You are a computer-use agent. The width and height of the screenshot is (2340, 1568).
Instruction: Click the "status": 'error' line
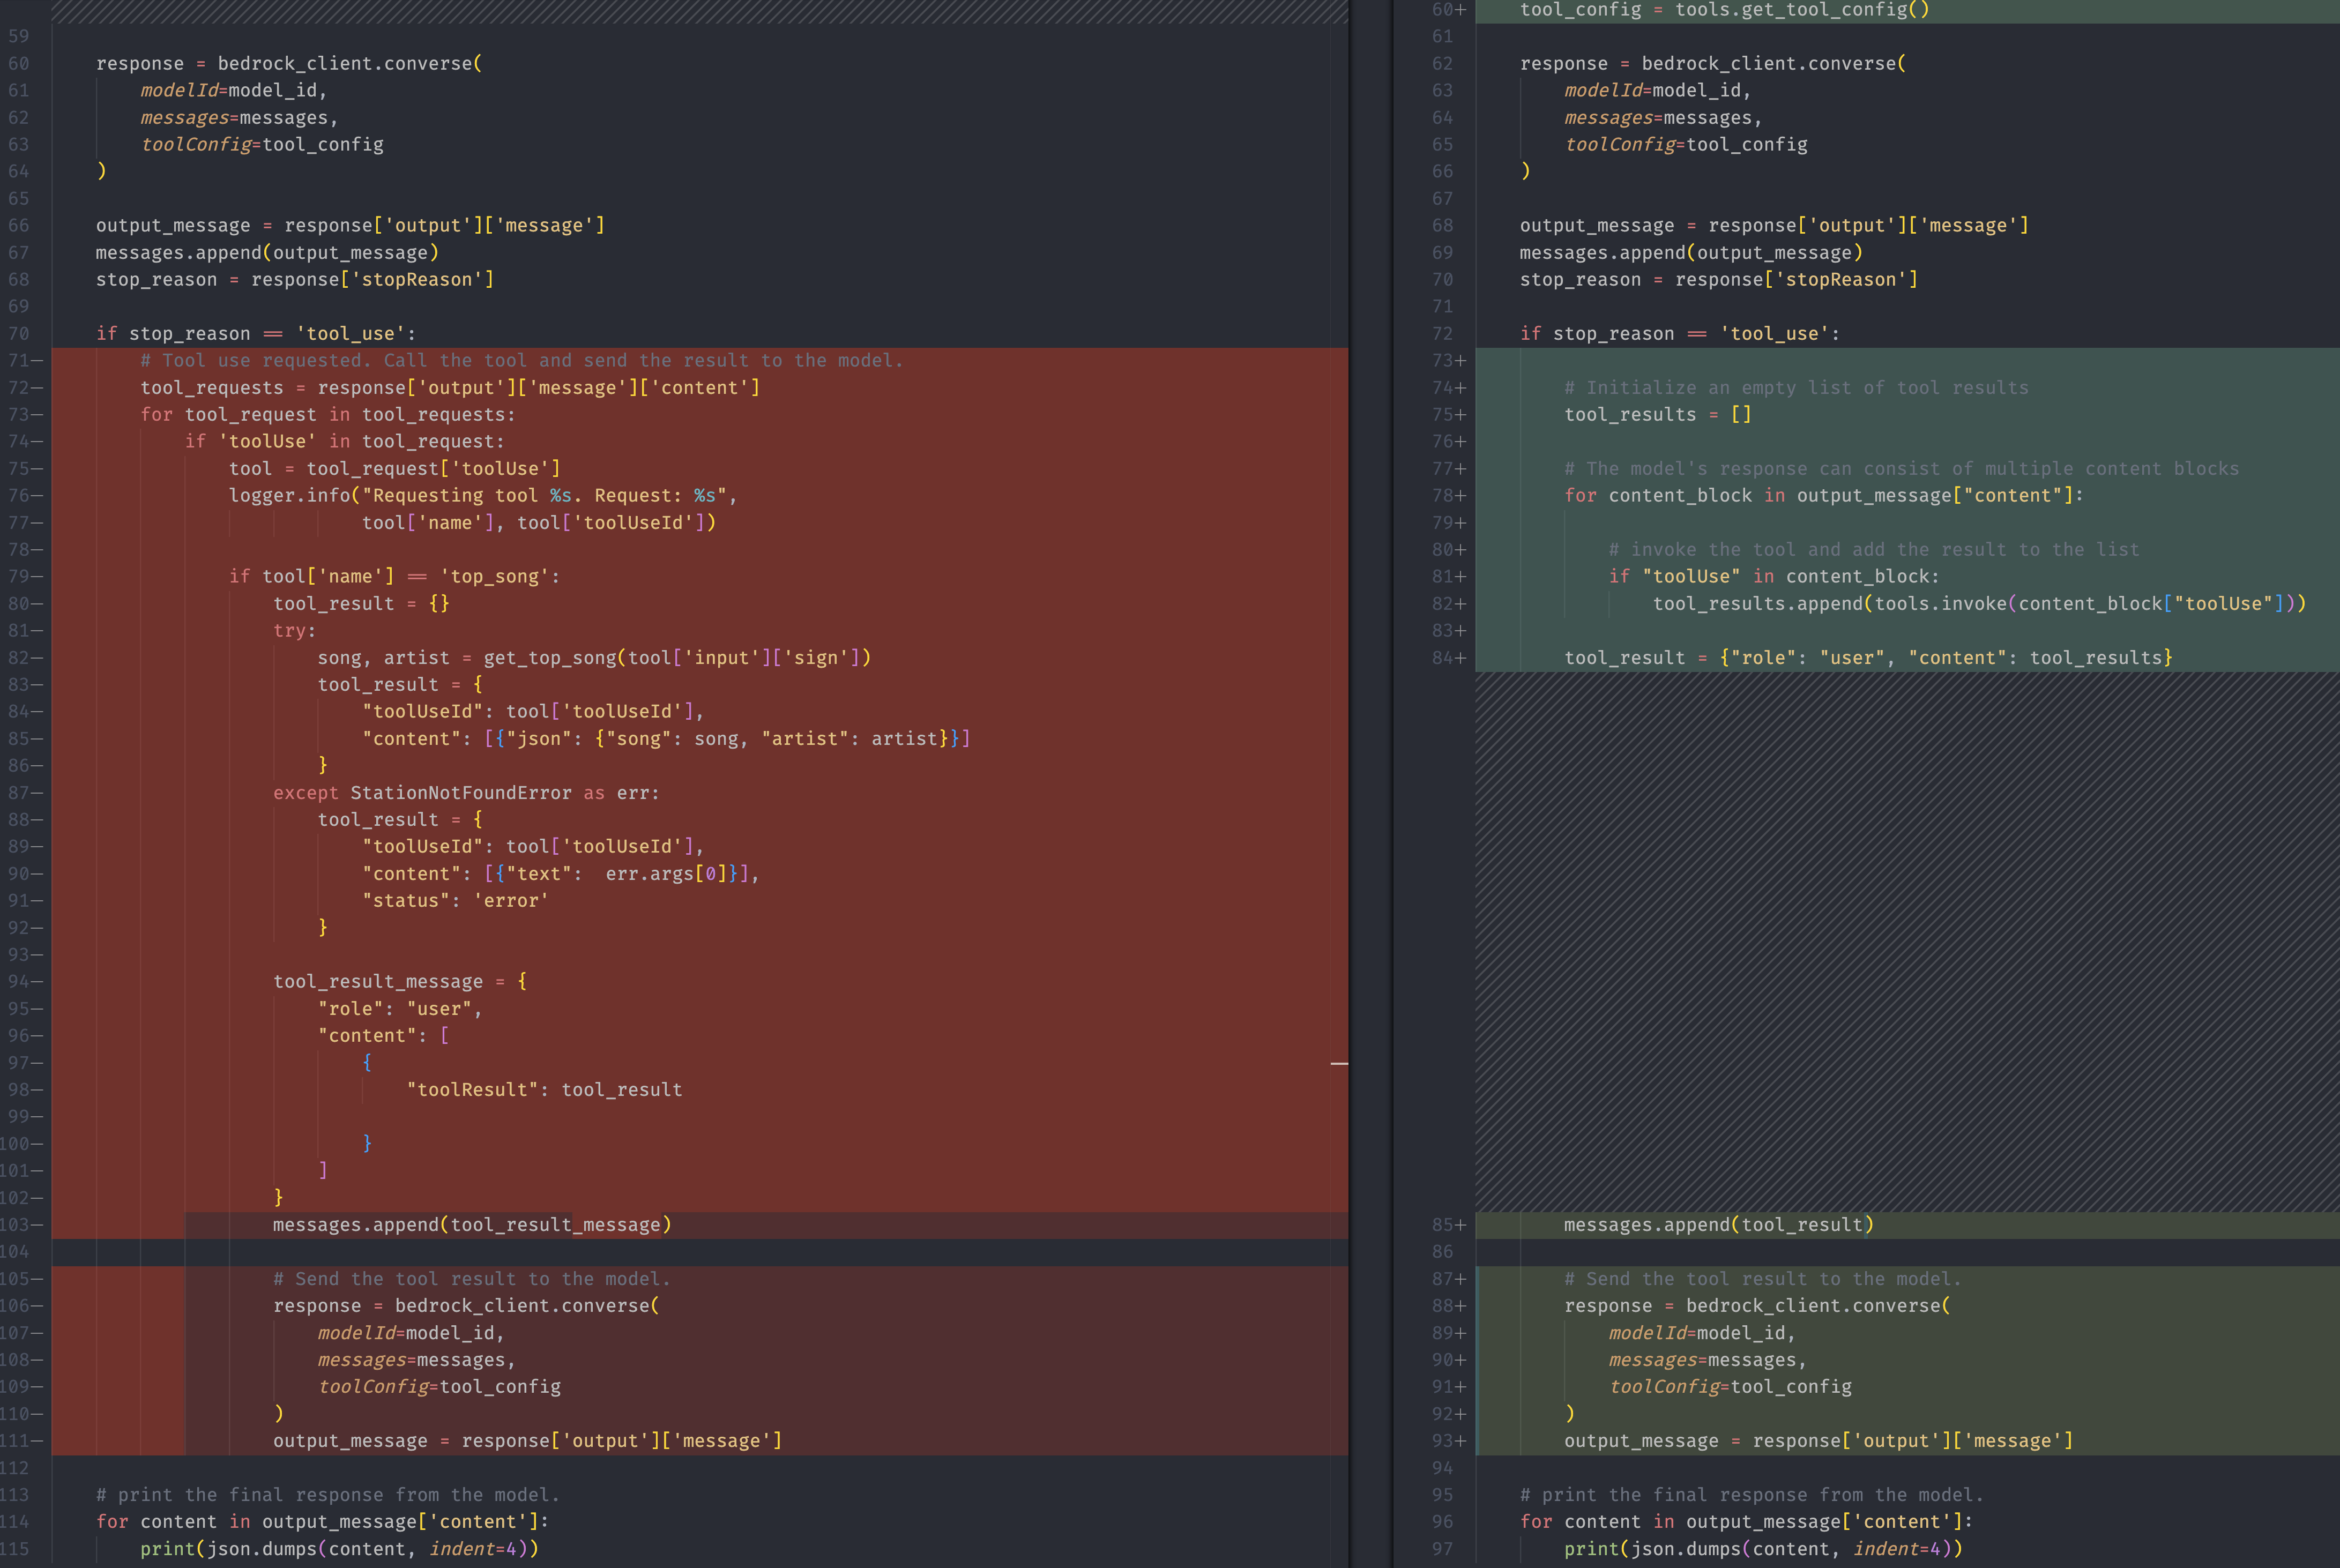coord(455,901)
